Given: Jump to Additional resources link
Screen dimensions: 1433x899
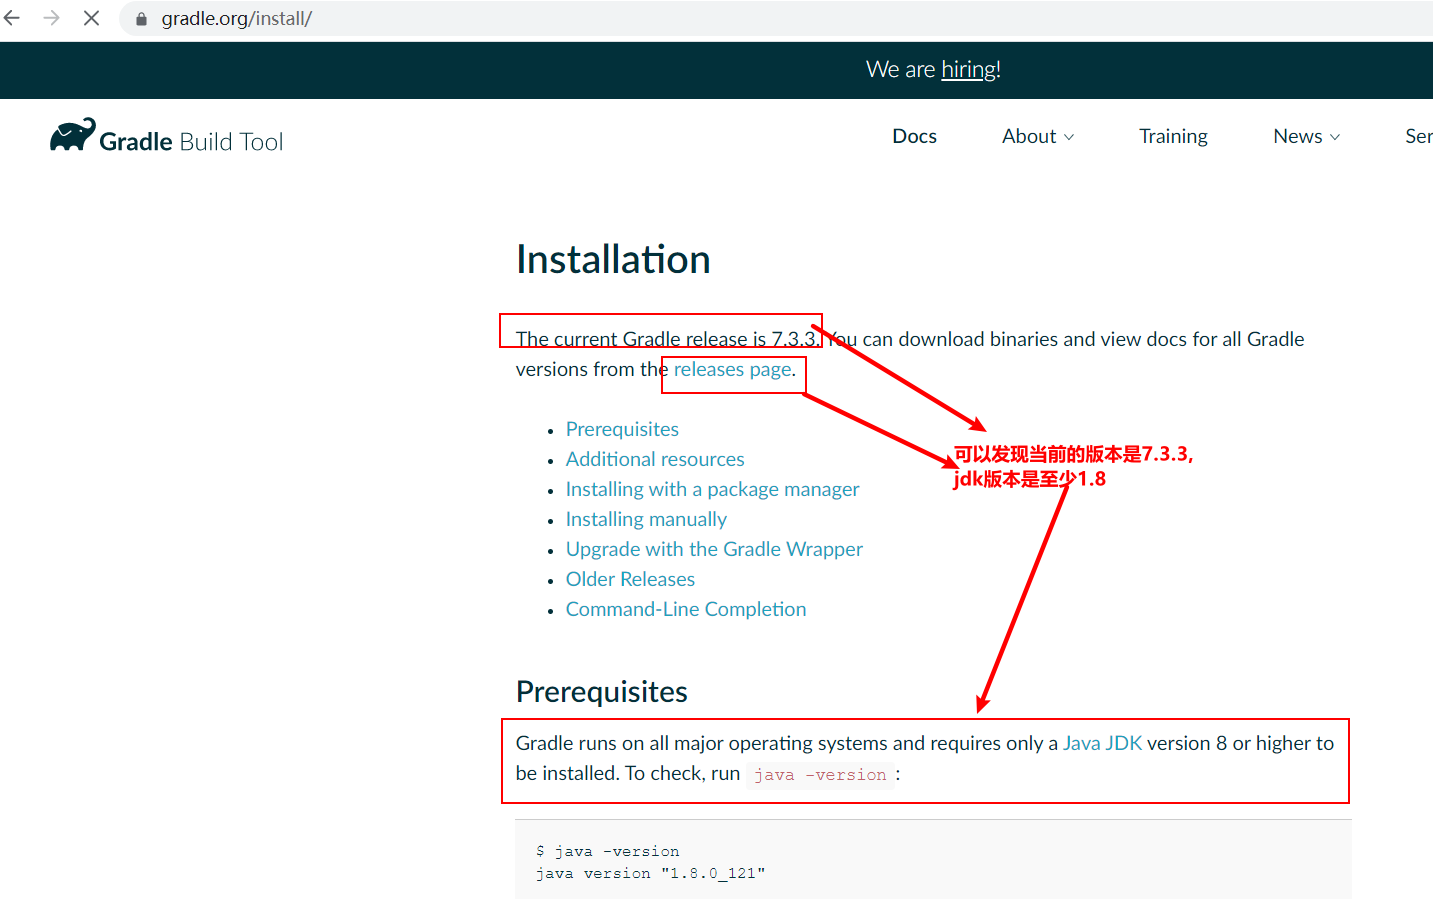Looking at the screenshot, I should 655,459.
